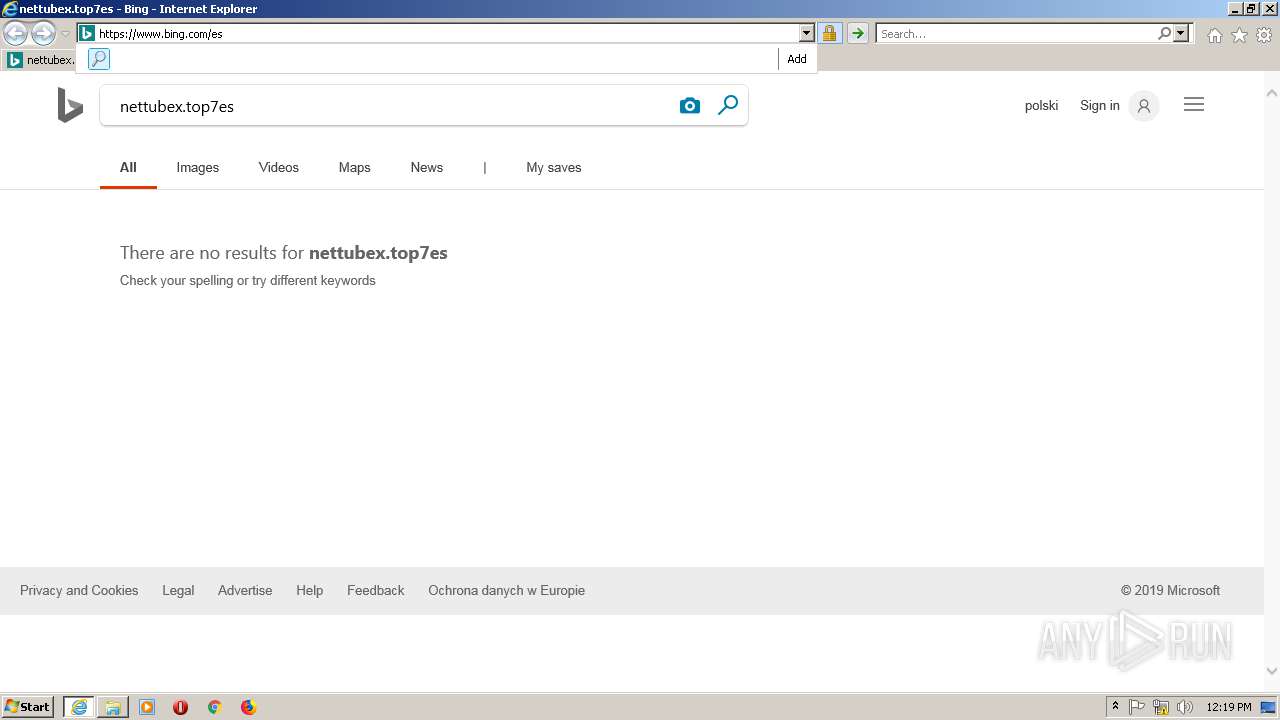Click the Check your spelling hint text
The image size is (1280, 720).
click(248, 281)
